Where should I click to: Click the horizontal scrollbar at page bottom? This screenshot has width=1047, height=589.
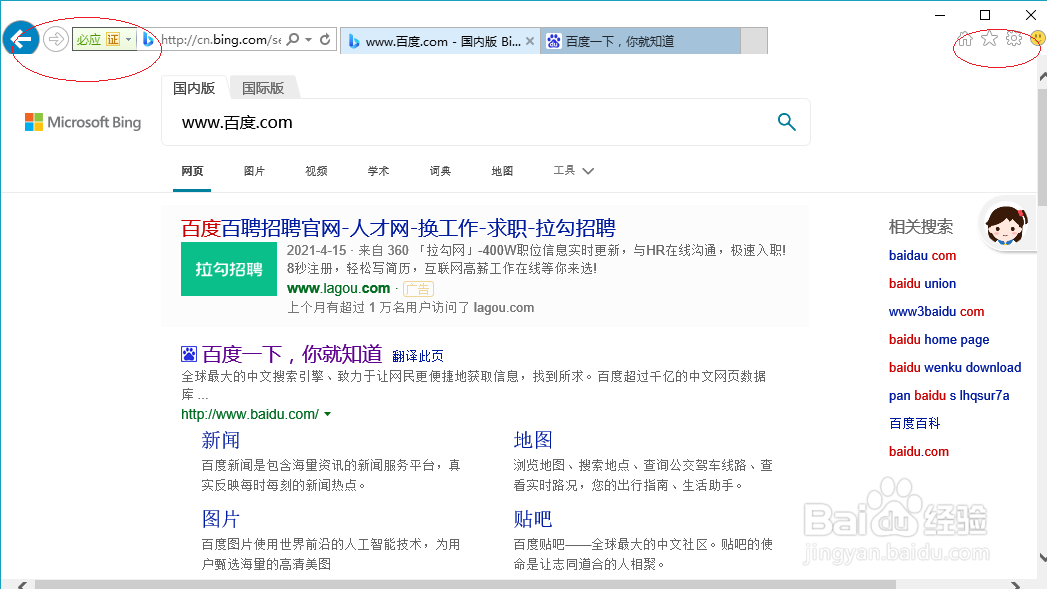465,585
